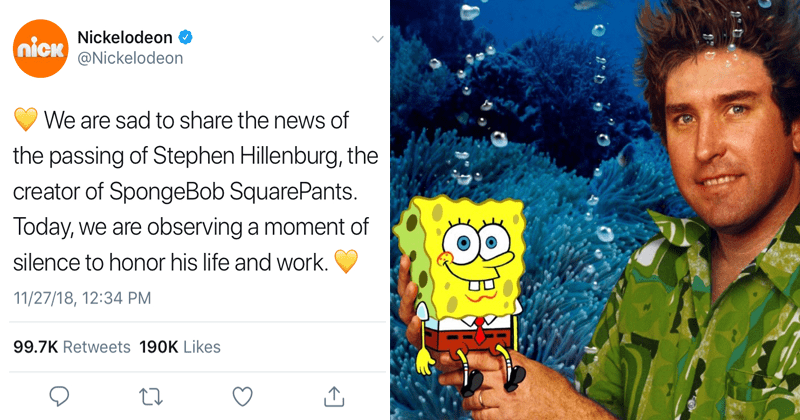Image resolution: width=800 pixels, height=420 pixels.
Task: Click the blue verified checkmark badge
Action: [185, 37]
